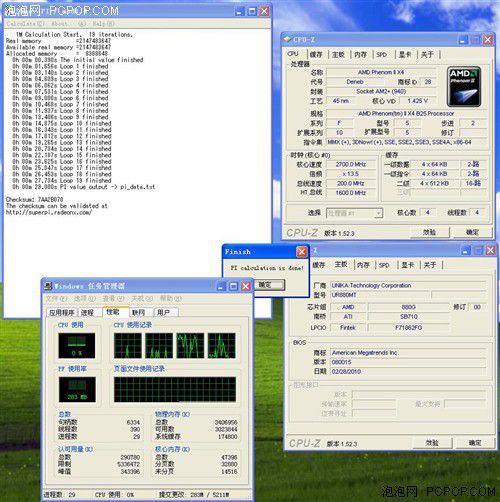This screenshot has width=500, height=502.
Task: Open the 选项 menu in Task Manager
Action: pyautogui.click(x=85, y=298)
